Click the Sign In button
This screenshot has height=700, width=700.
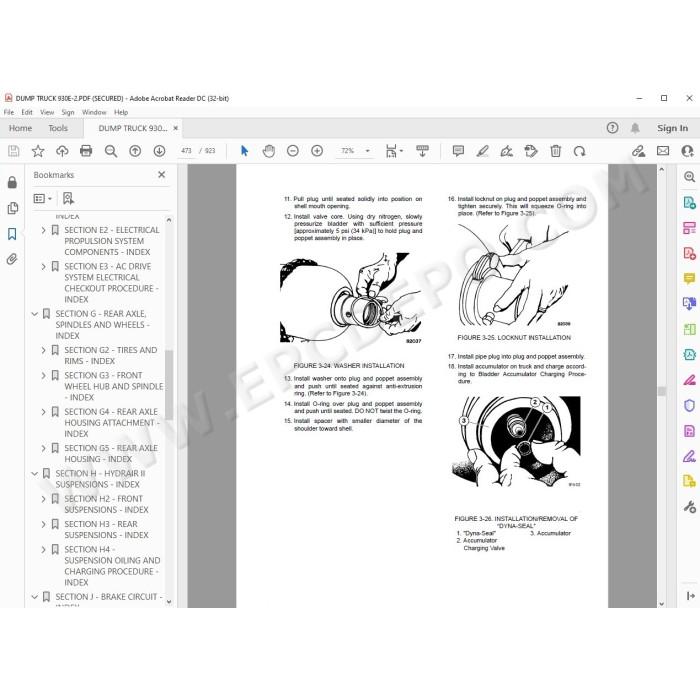672,128
